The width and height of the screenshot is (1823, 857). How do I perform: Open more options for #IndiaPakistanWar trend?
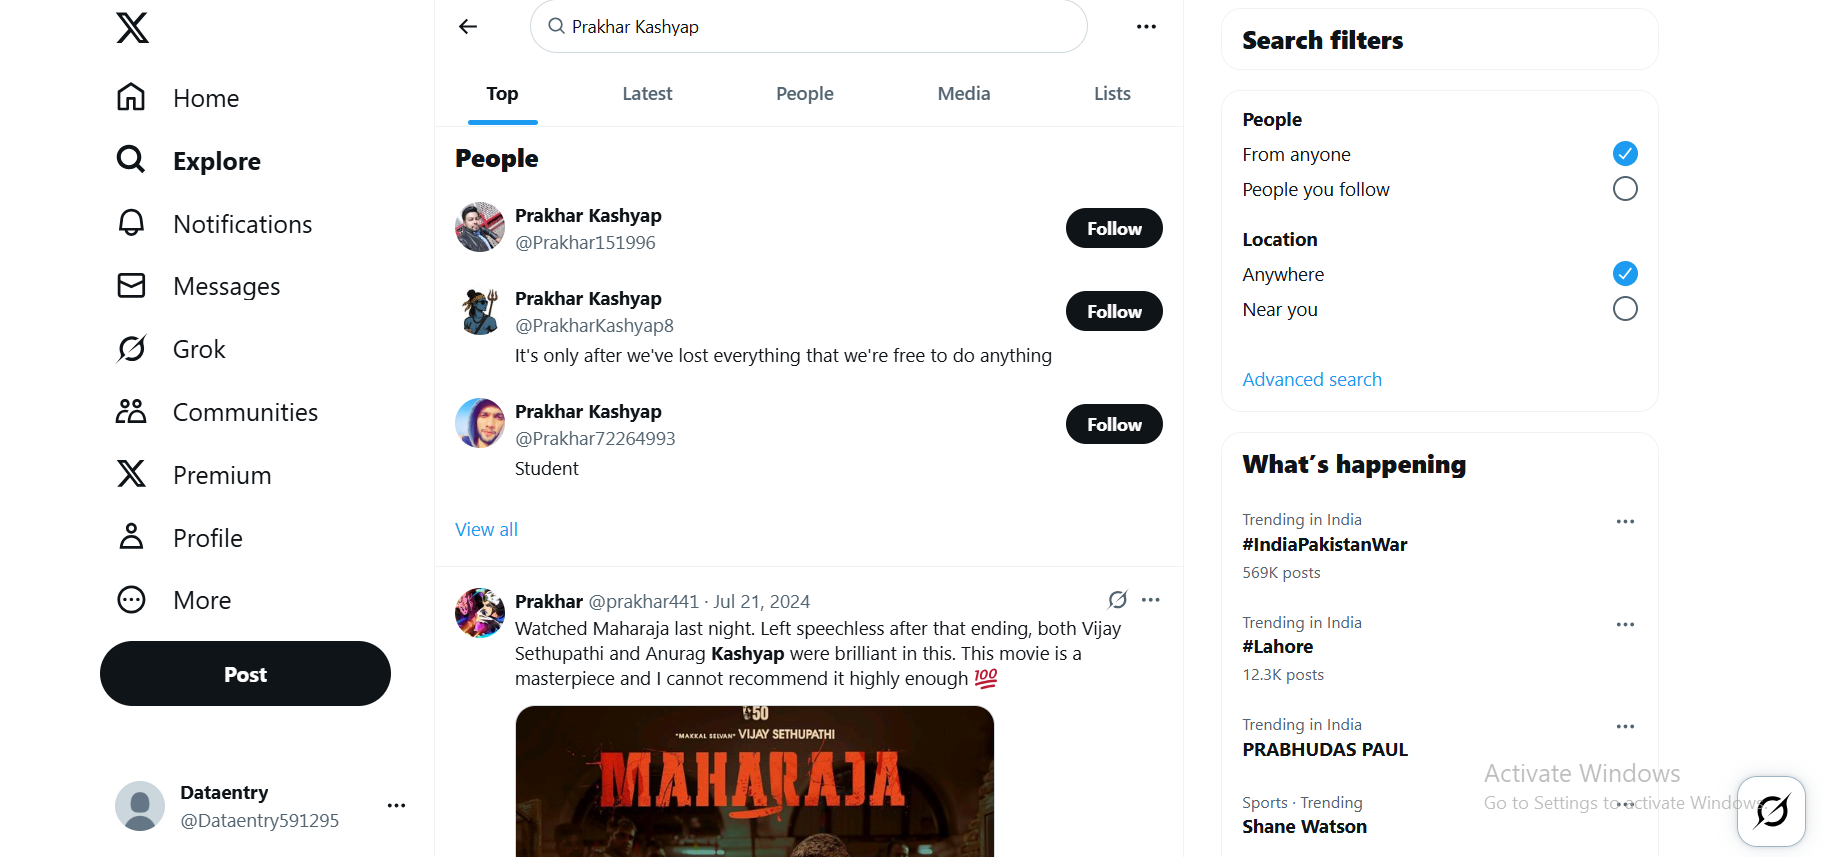coord(1625,522)
